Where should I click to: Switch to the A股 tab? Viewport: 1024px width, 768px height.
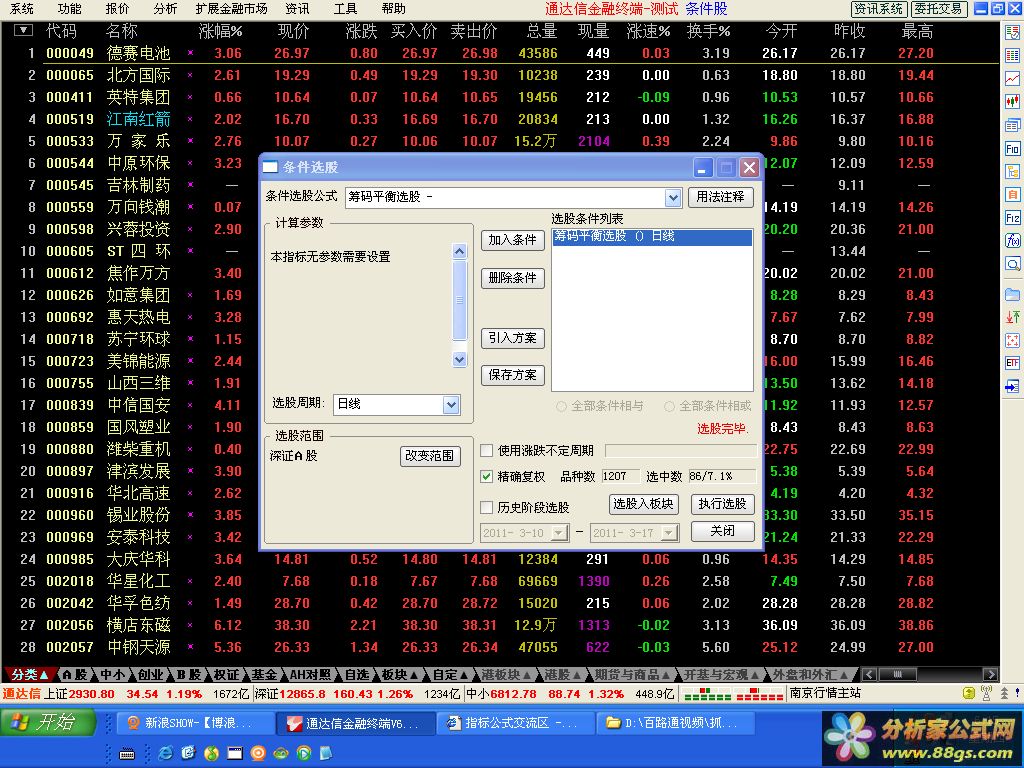[75, 675]
